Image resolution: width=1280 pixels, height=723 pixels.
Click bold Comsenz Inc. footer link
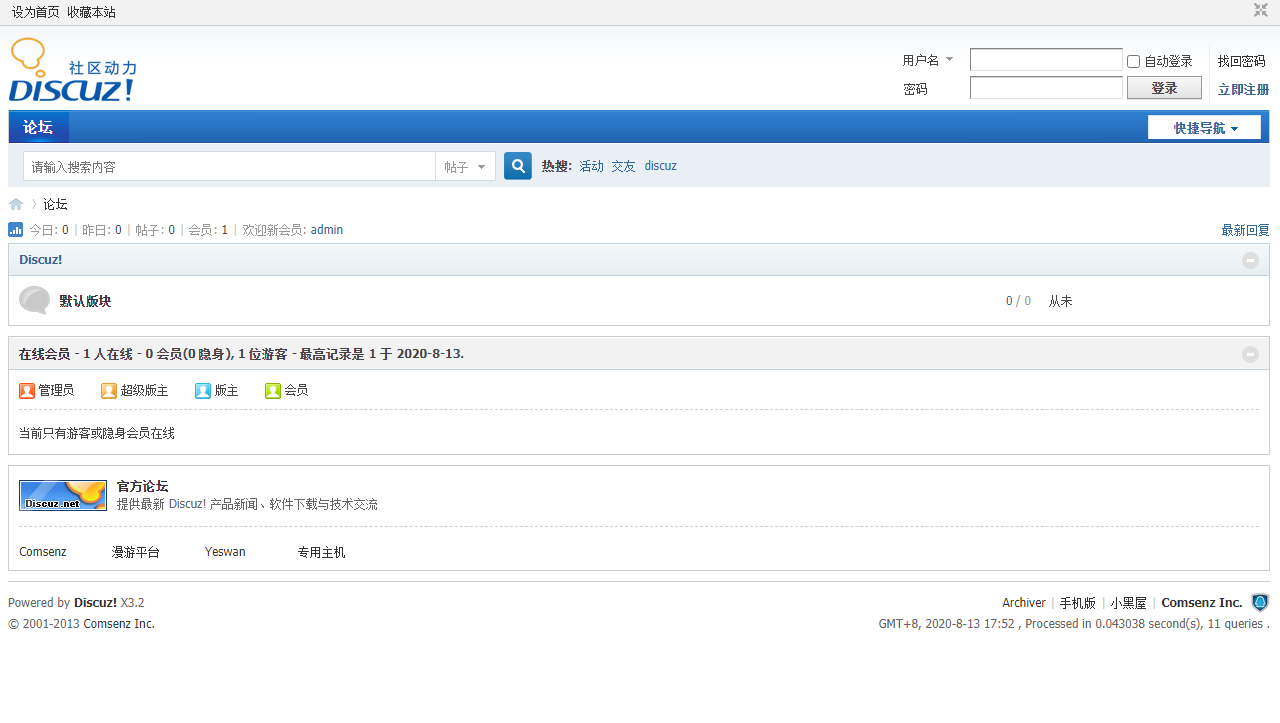point(1202,603)
